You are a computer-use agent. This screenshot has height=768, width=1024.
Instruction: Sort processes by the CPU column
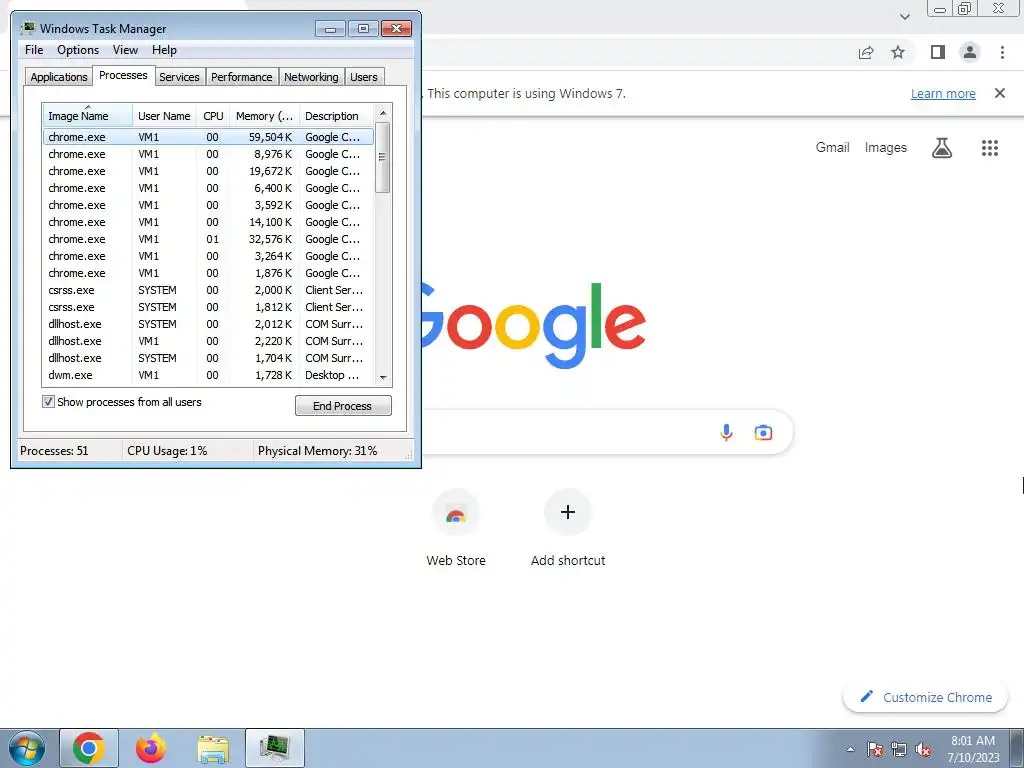(213, 116)
